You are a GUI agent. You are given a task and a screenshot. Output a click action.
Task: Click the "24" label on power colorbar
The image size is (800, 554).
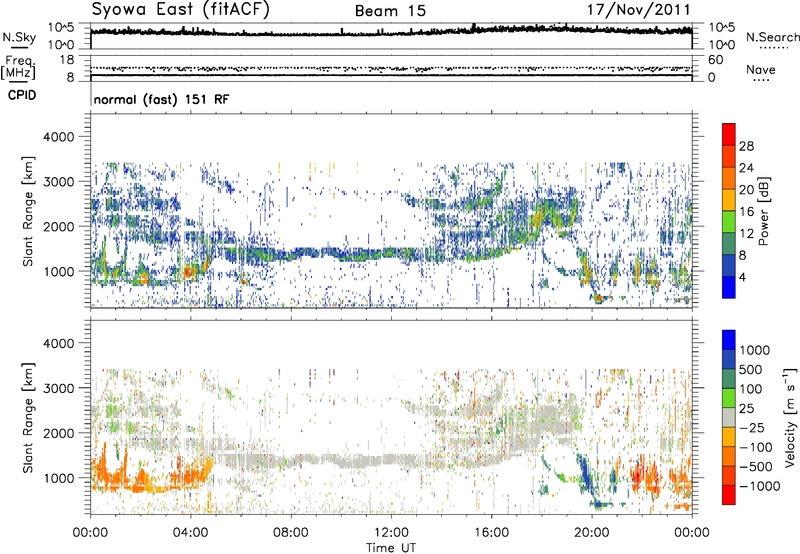pyautogui.click(x=746, y=168)
